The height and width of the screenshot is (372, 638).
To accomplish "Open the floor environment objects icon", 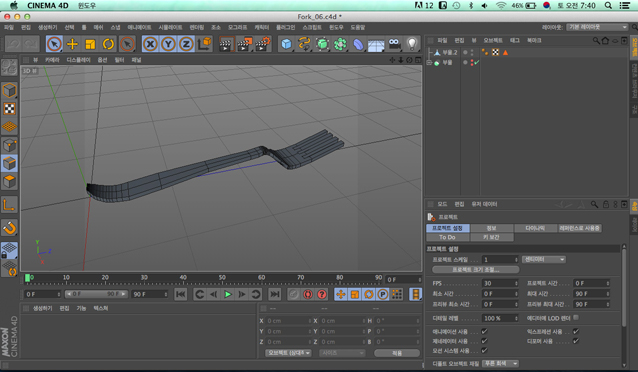I will click(x=376, y=45).
